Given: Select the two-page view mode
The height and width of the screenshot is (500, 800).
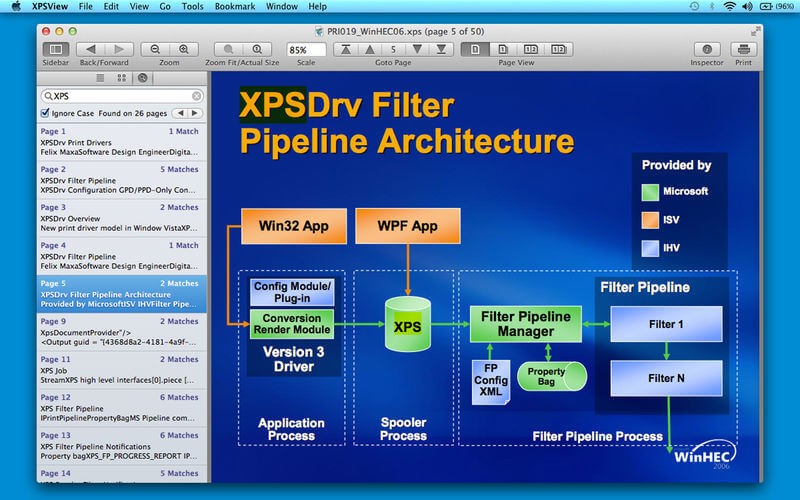Looking at the screenshot, I should [x=531, y=49].
